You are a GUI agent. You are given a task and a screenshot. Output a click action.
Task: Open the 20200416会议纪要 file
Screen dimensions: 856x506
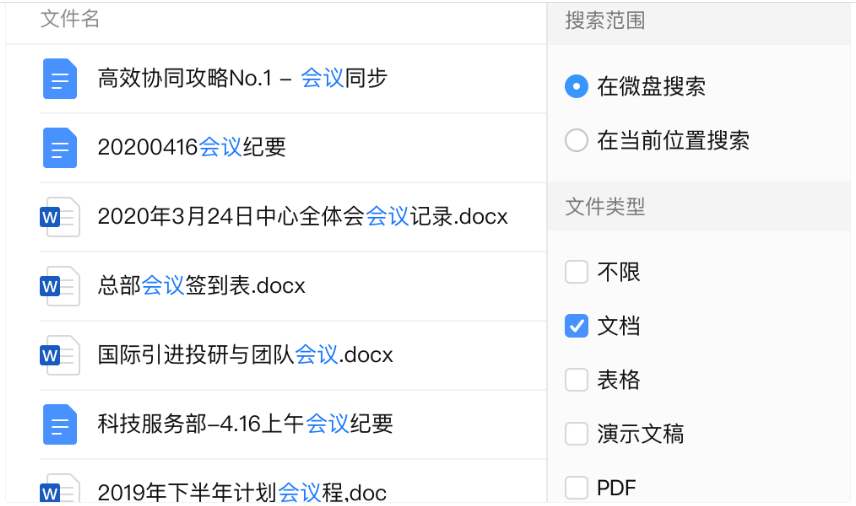192,148
